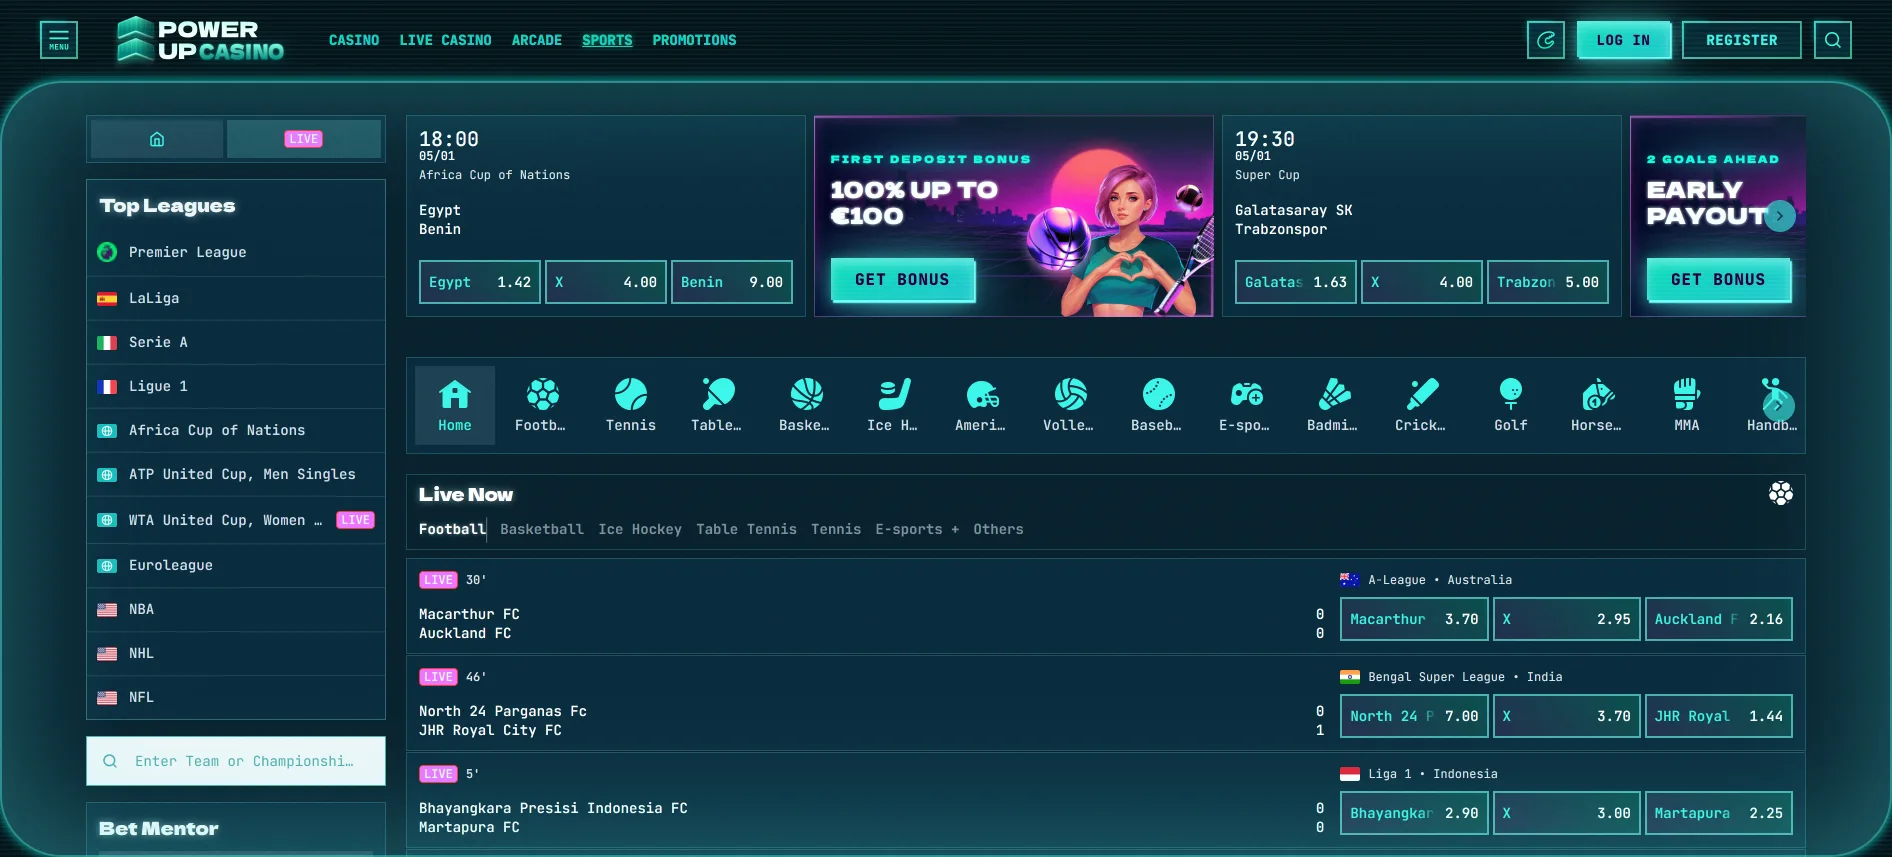Open Ligue 1 in Top Leagues
The height and width of the screenshot is (857, 1892).
click(236, 386)
